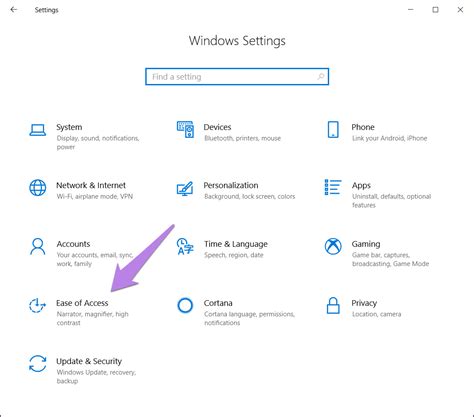Select the Accounts person icon

38,246
